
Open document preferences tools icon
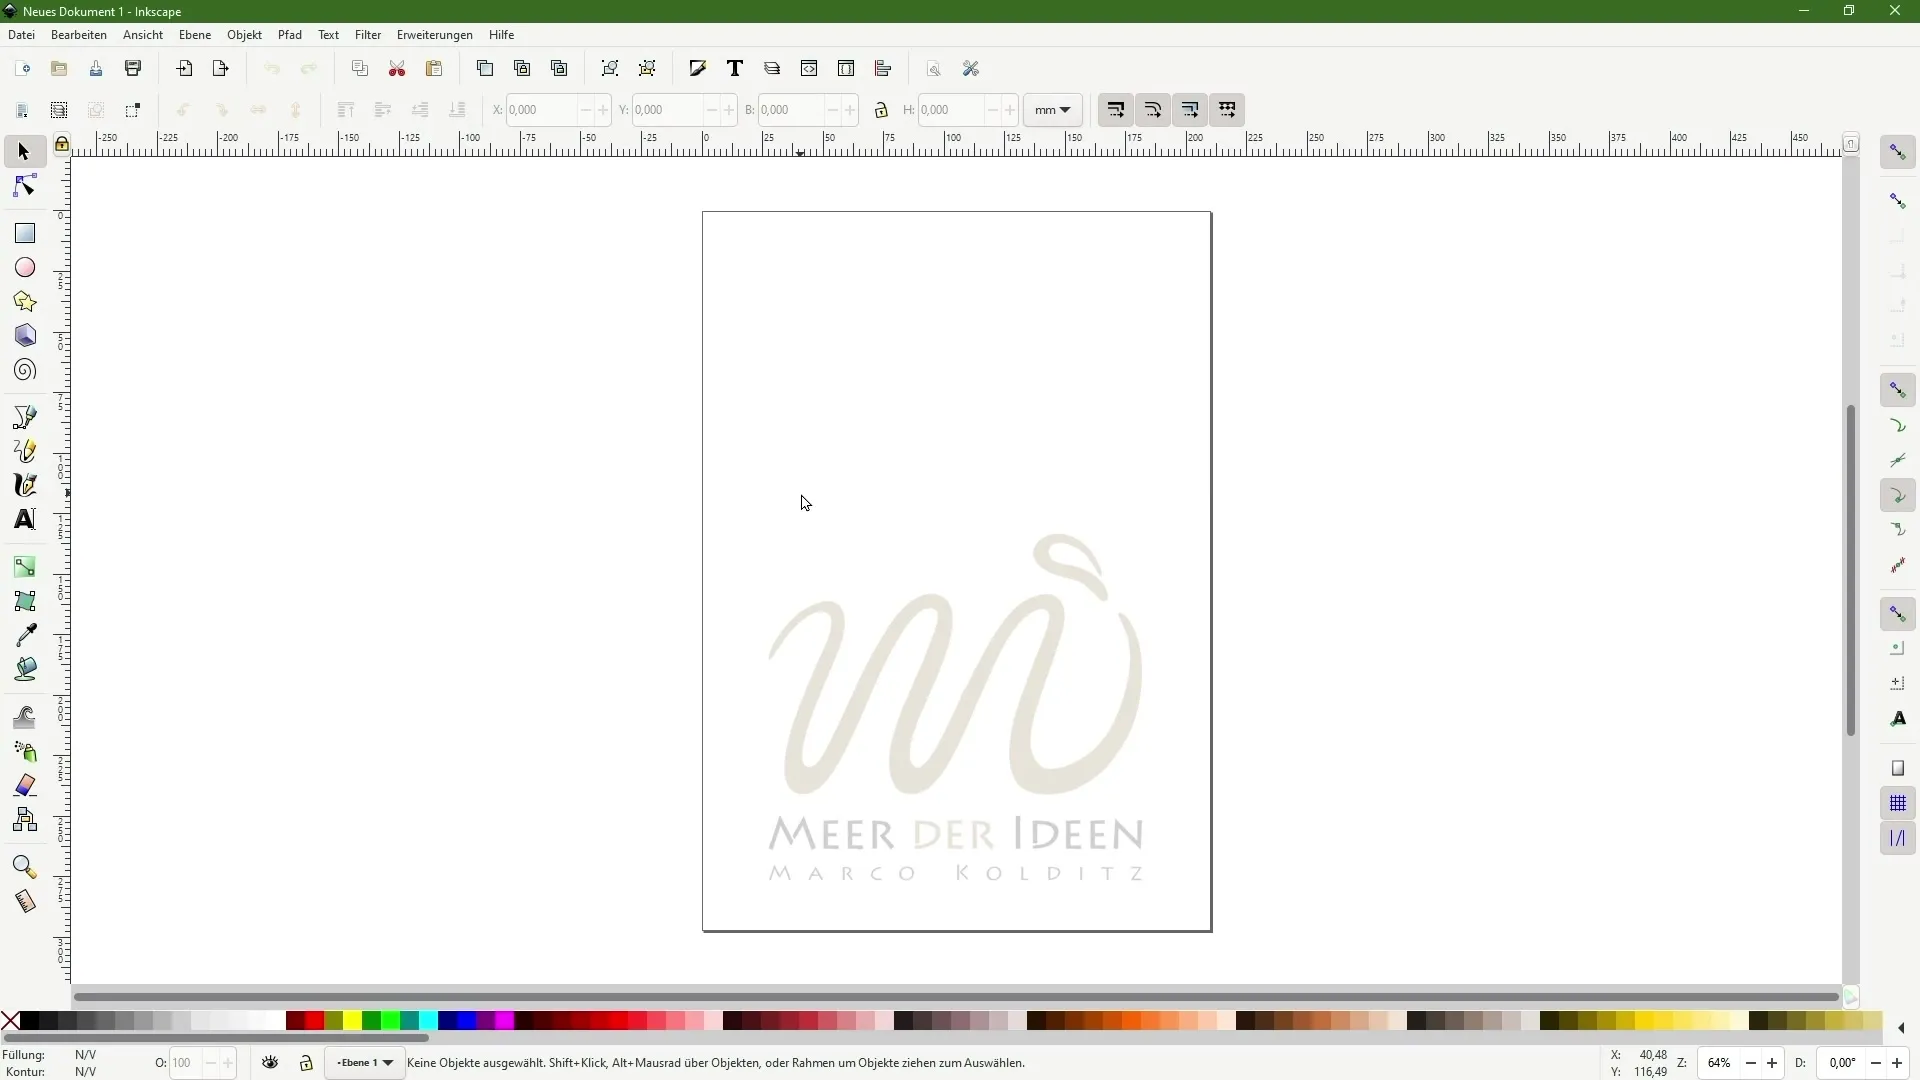pyautogui.click(x=971, y=69)
